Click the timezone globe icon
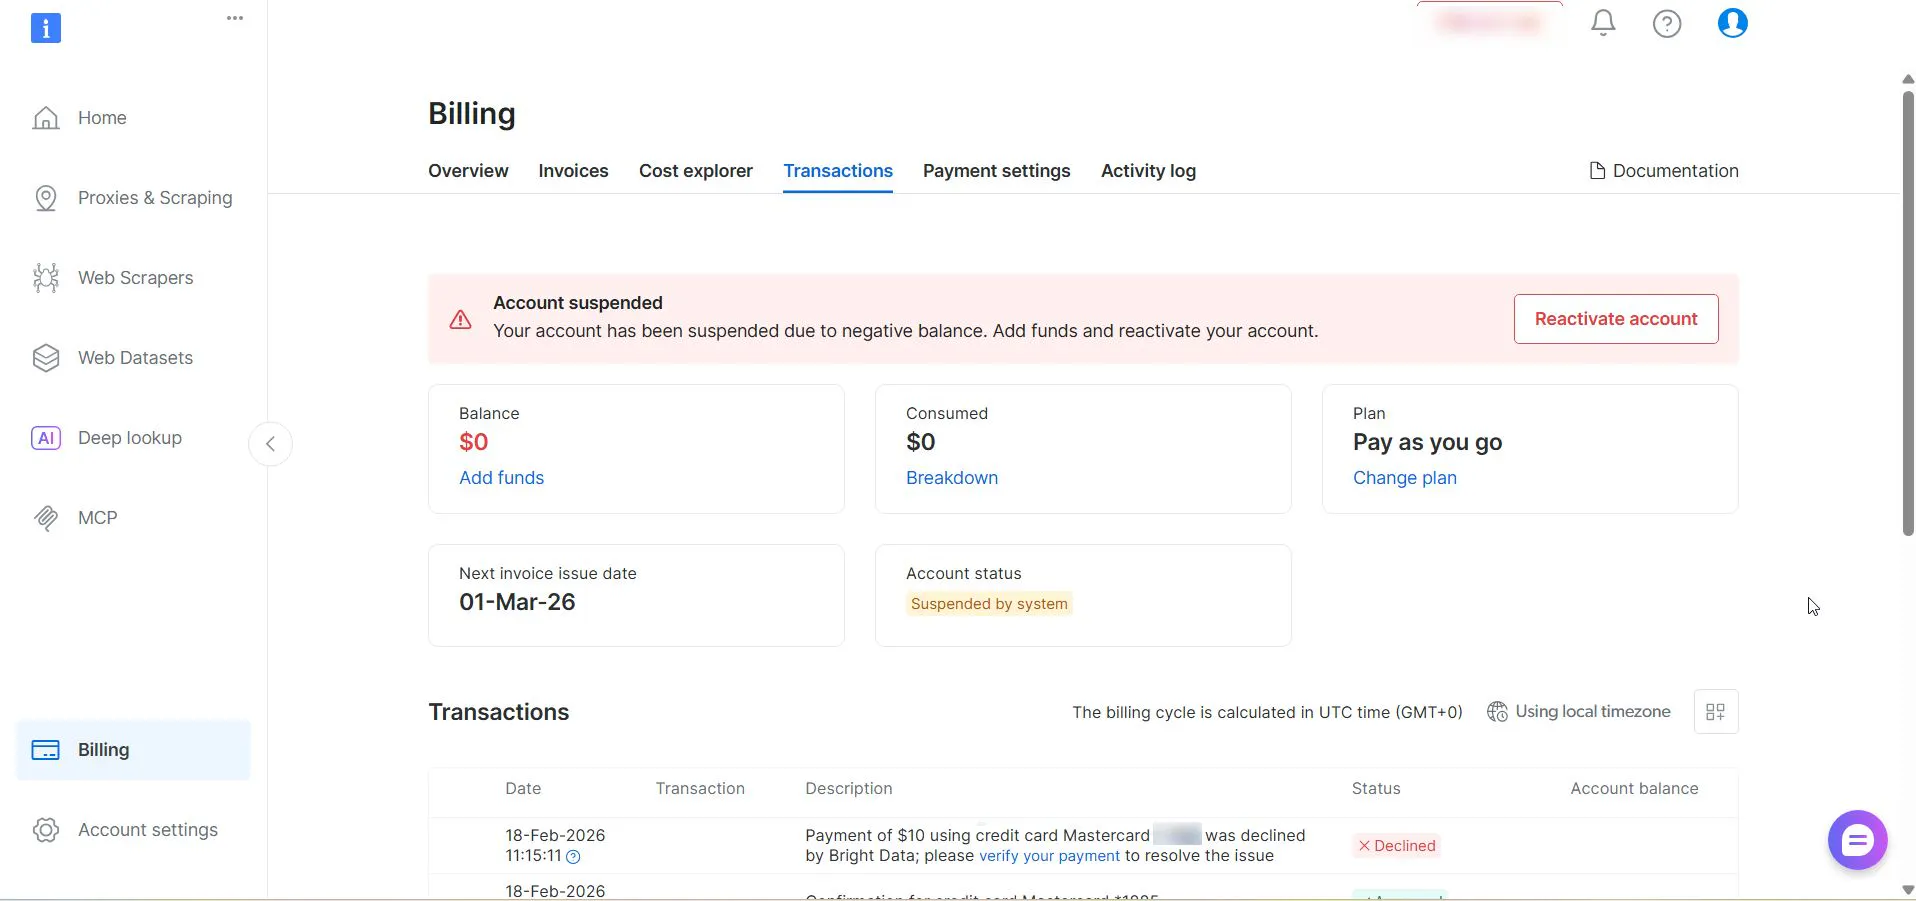1916x901 pixels. (x=1497, y=712)
